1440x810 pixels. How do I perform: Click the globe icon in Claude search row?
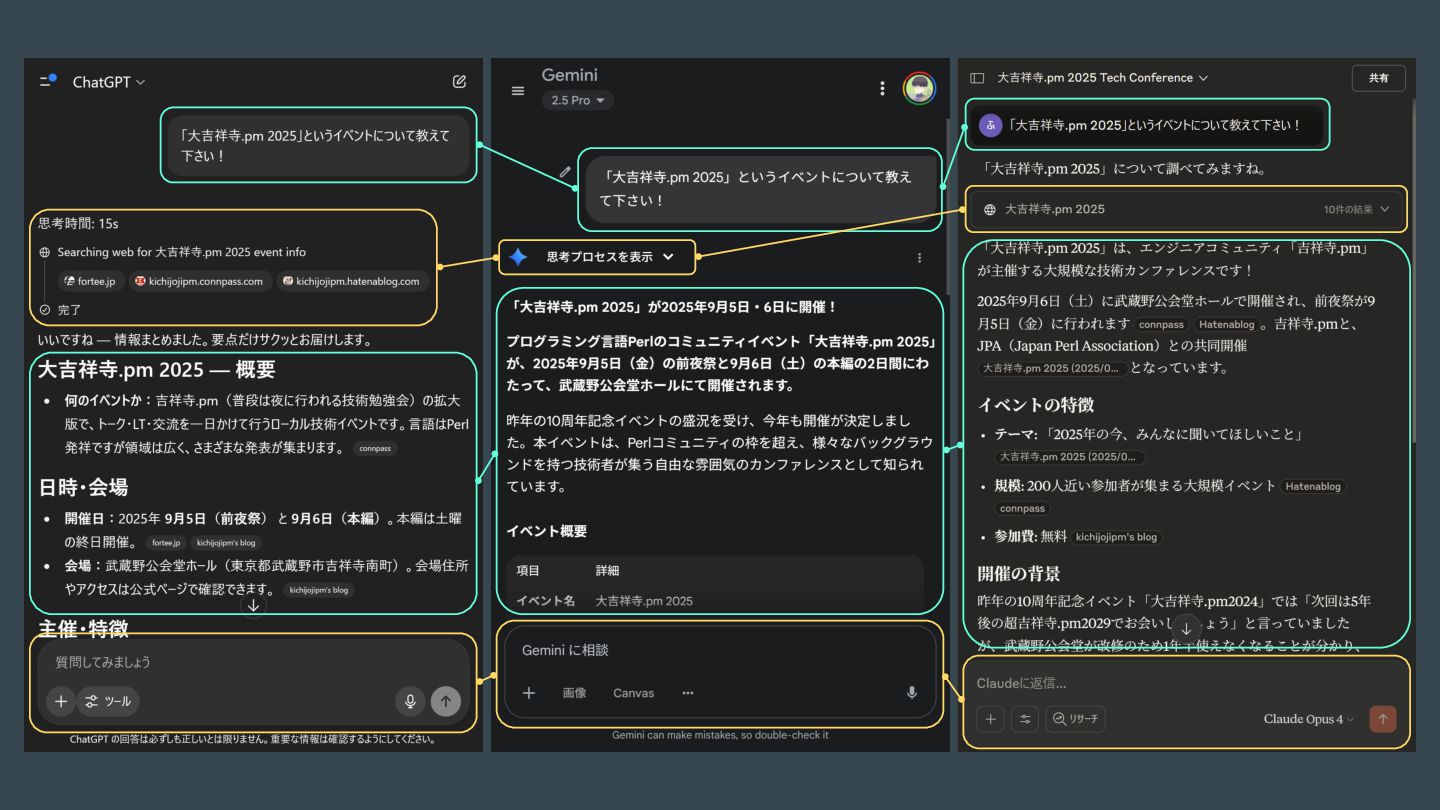pyautogui.click(x=990, y=209)
